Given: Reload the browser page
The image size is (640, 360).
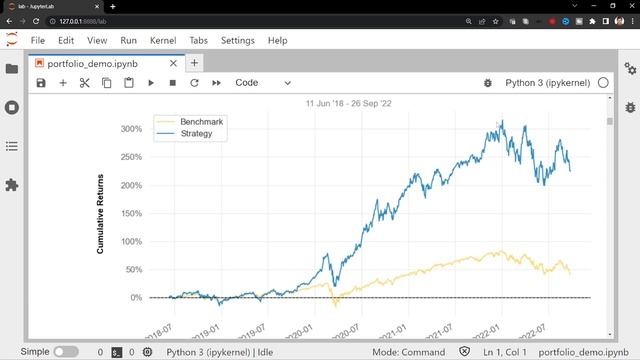Looking at the screenshot, I should tap(36, 21).
